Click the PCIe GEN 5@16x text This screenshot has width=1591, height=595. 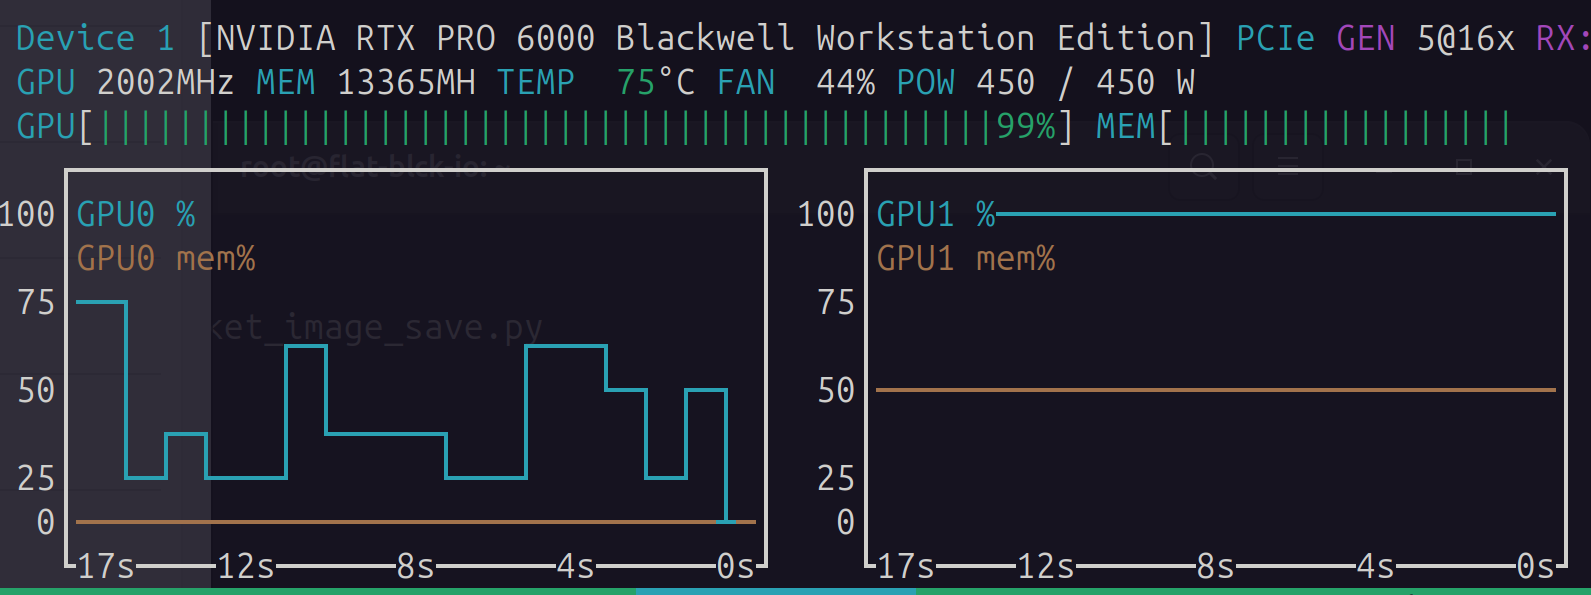click(1375, 39)
